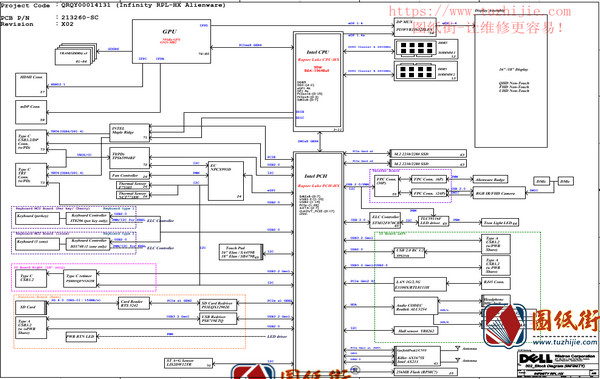The image size is (600, 379).
Task: Click the lower DDR5 memory slot icon
Action: coord(416,72)
